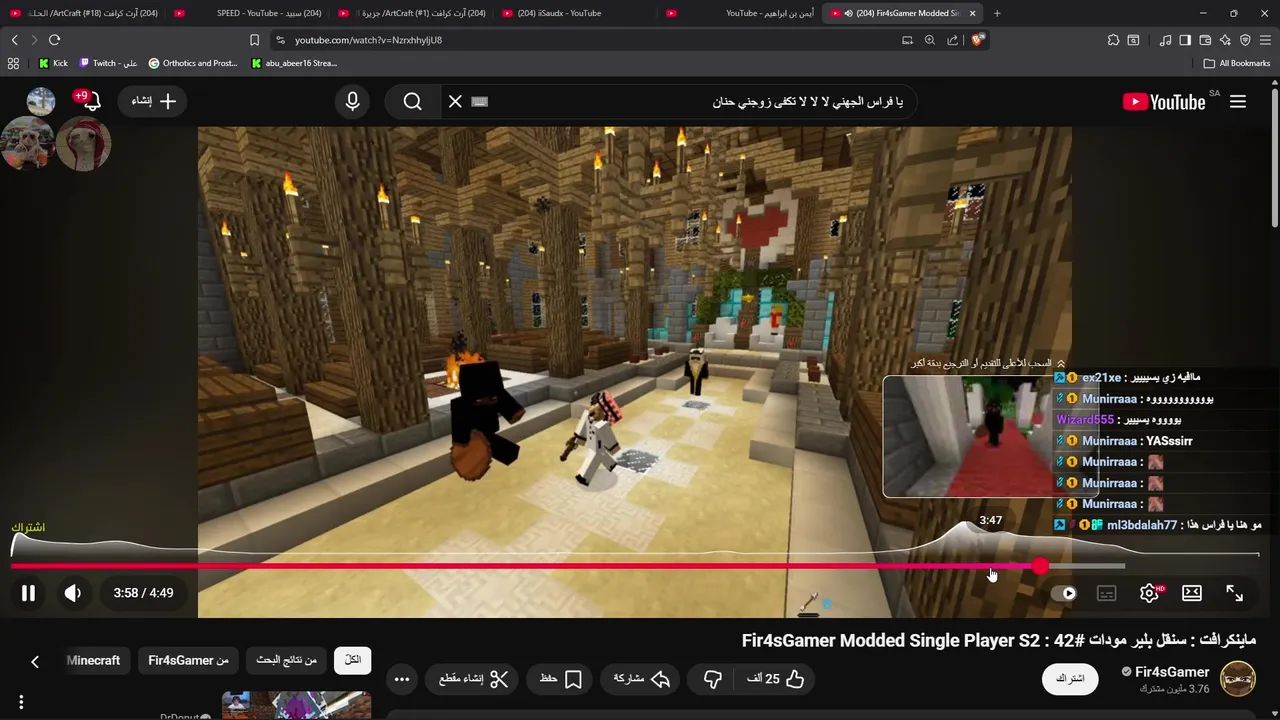Open the browser main menu
This screenshot has height=720, width=1280.
pos(1266,40)
